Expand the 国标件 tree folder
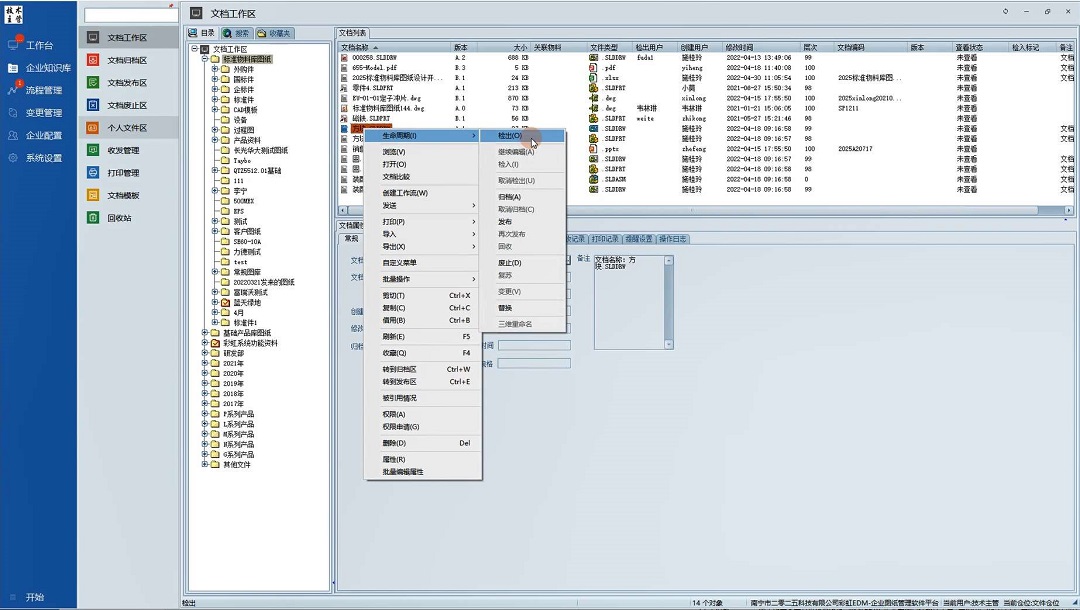Screen dimensions: 1080x610 point(215,80)
